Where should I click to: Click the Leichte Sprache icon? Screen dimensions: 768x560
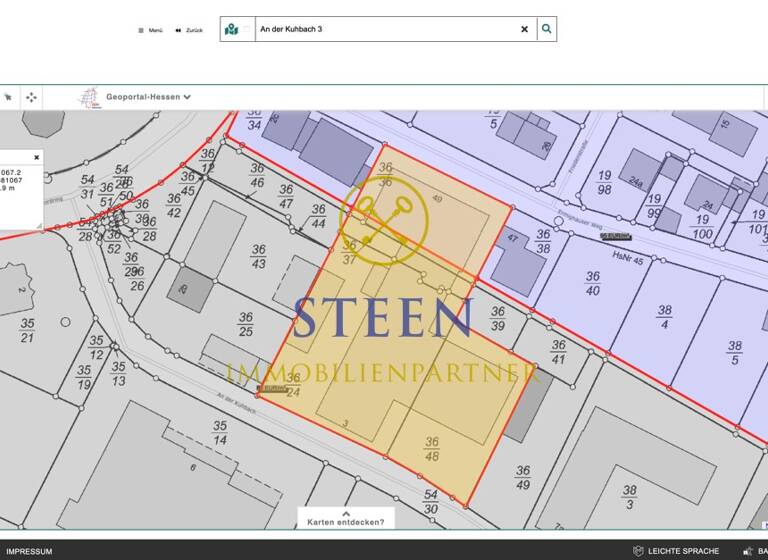tap(638, 551)
